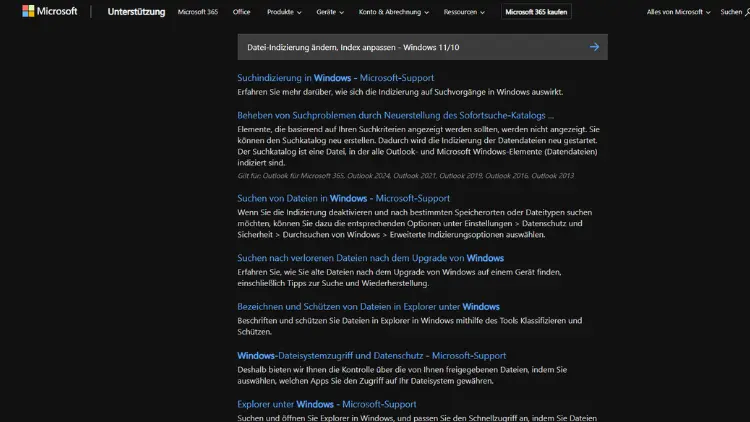This screenshot has width=750, height=422.
Task: Click the description 'Beschriften und schützen Sie Dateien'
Action: click(x=409, y=326)
